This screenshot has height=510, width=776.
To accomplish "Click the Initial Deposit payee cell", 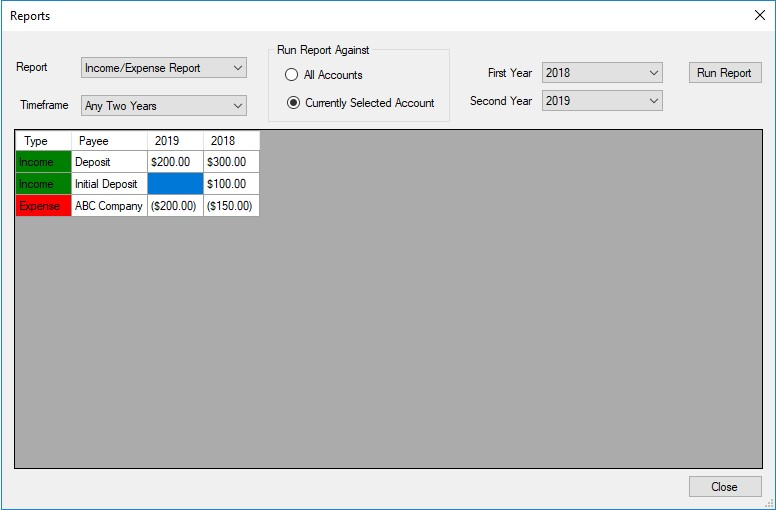I will [109, 184].
